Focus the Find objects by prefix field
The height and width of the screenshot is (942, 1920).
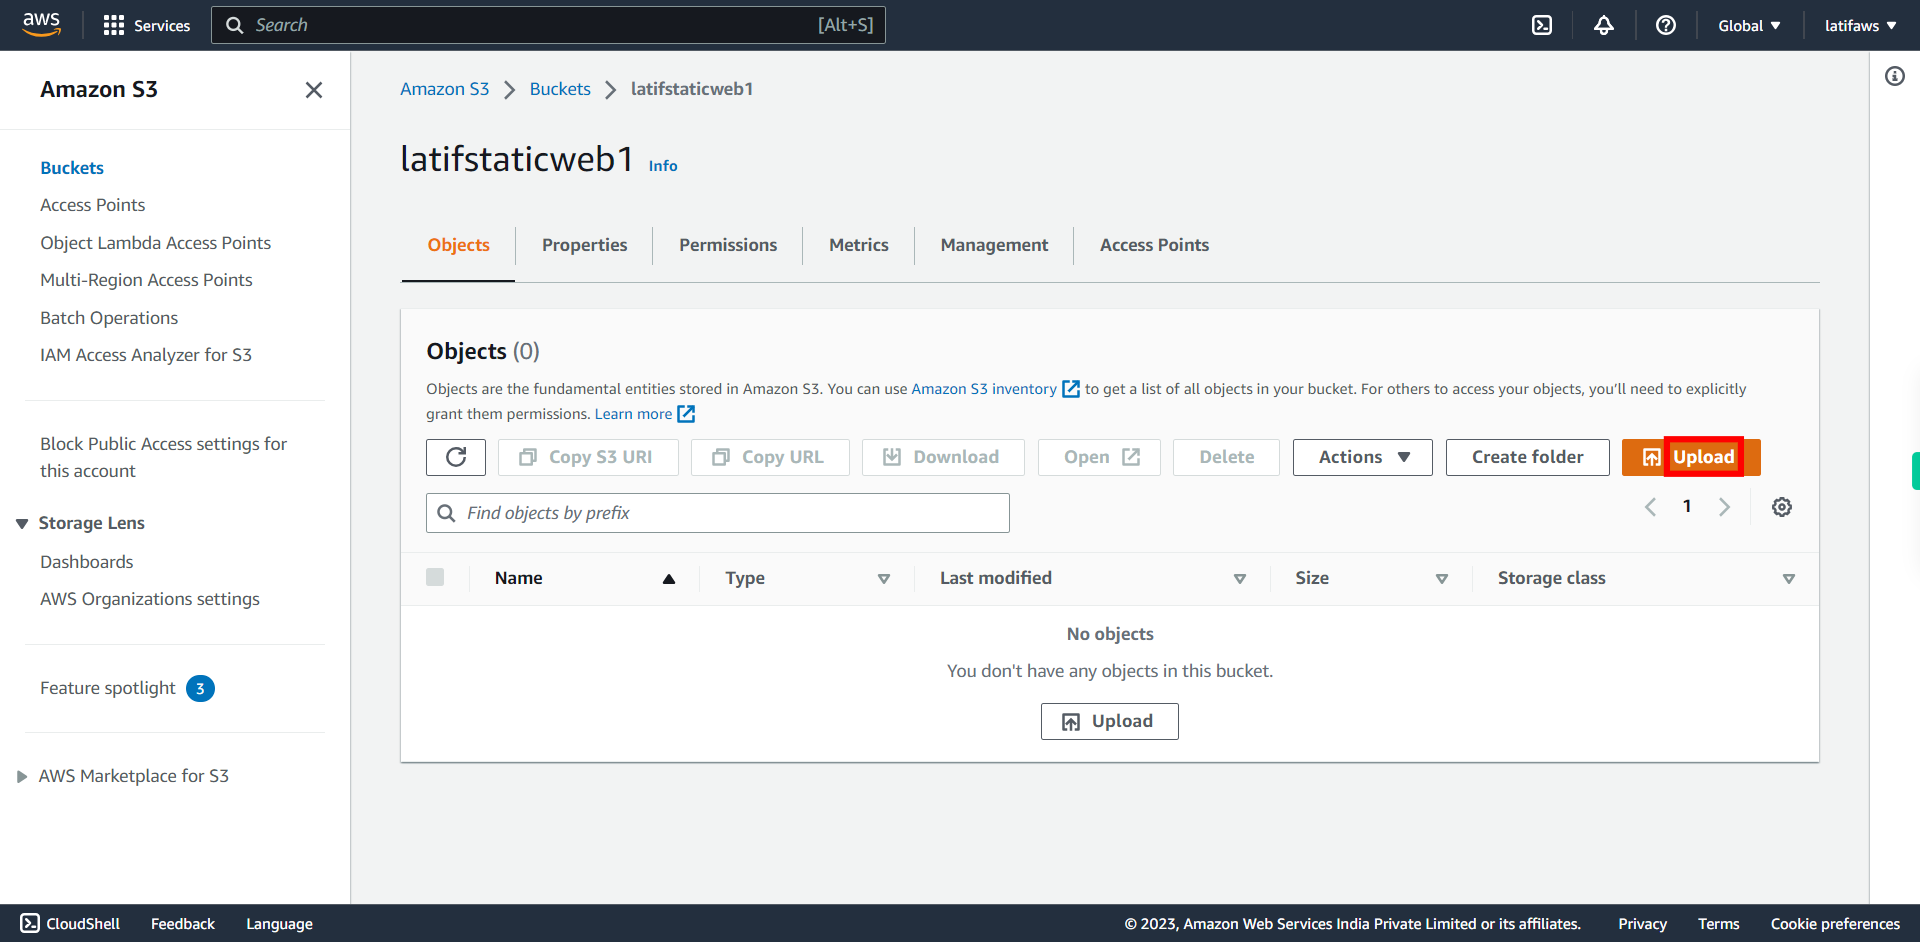coord(718,513)
